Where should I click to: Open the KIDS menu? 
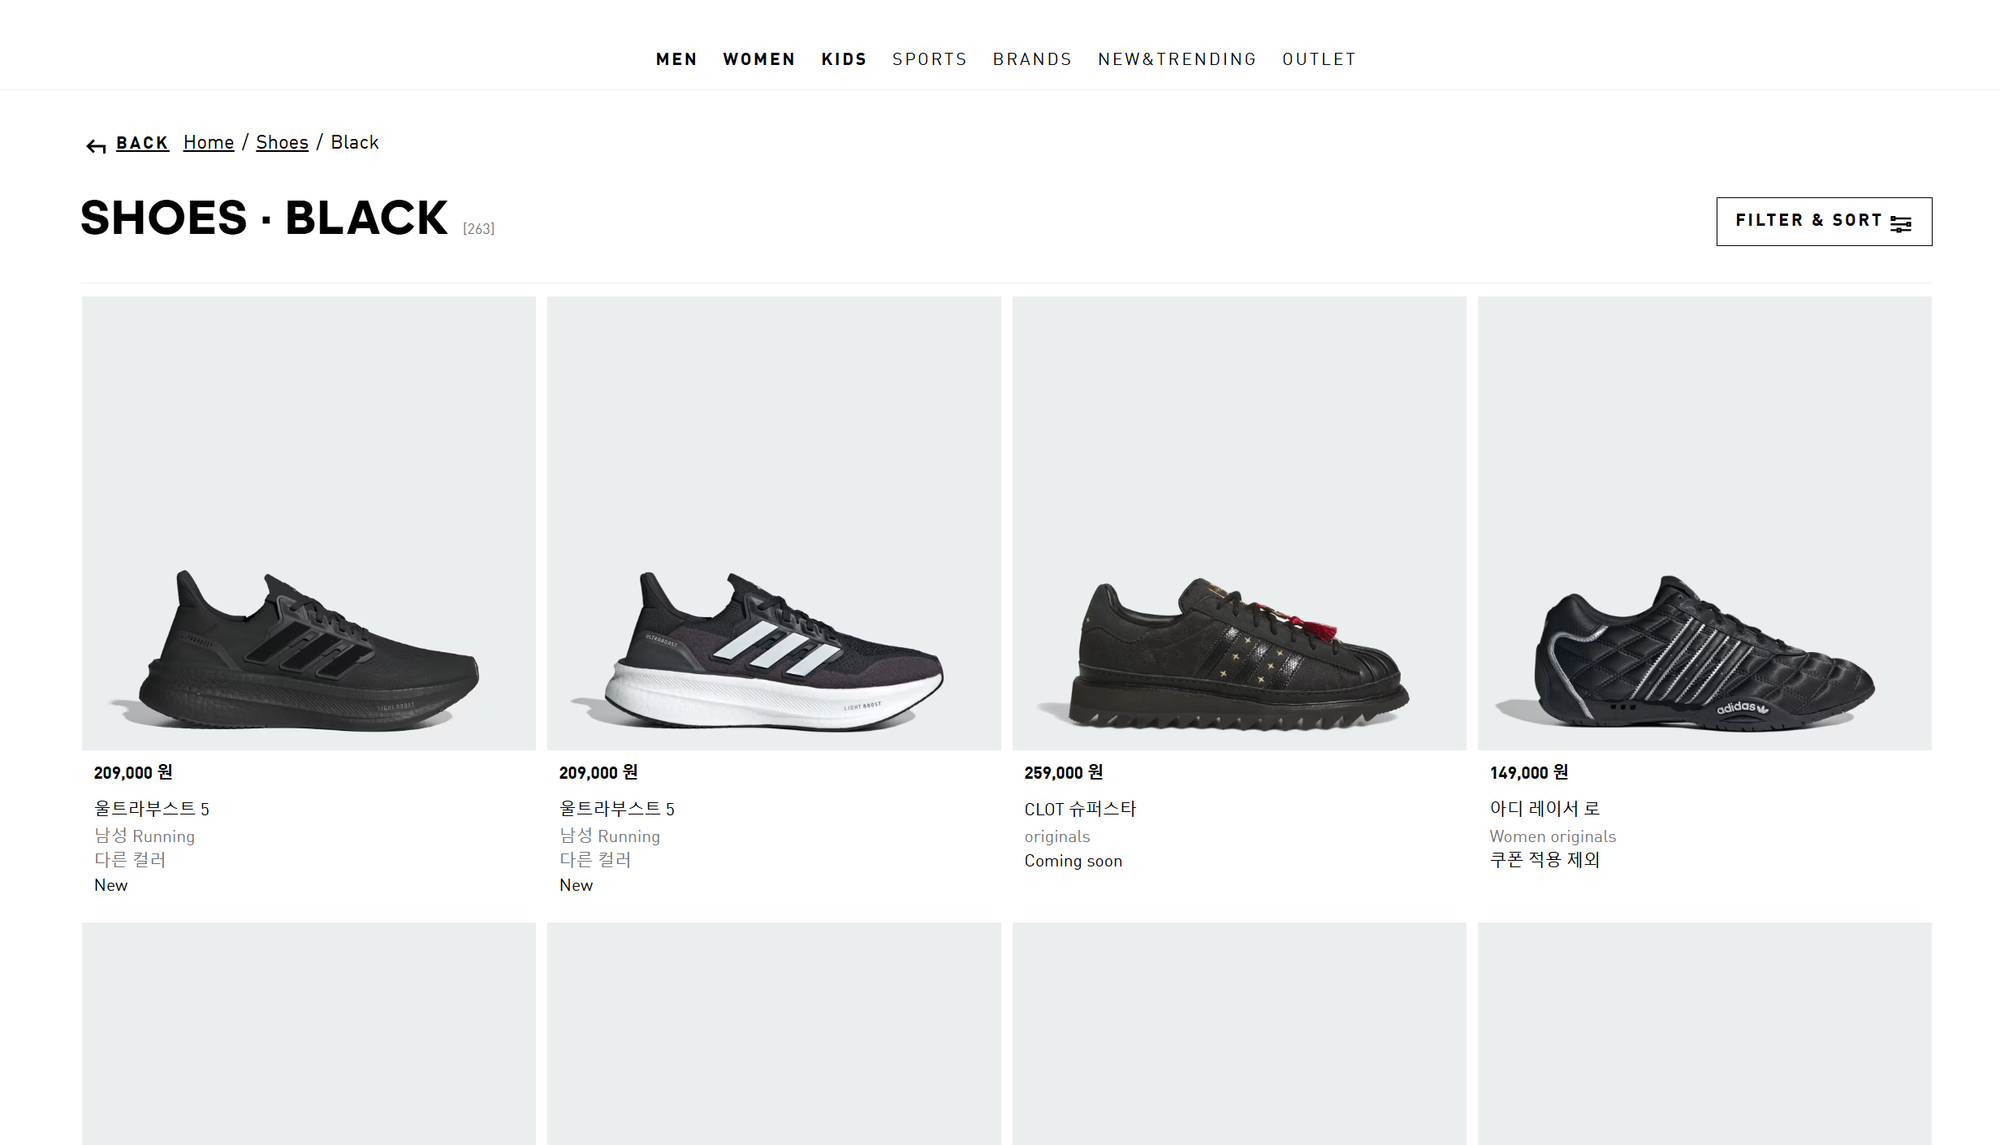(x=844, y=59)
